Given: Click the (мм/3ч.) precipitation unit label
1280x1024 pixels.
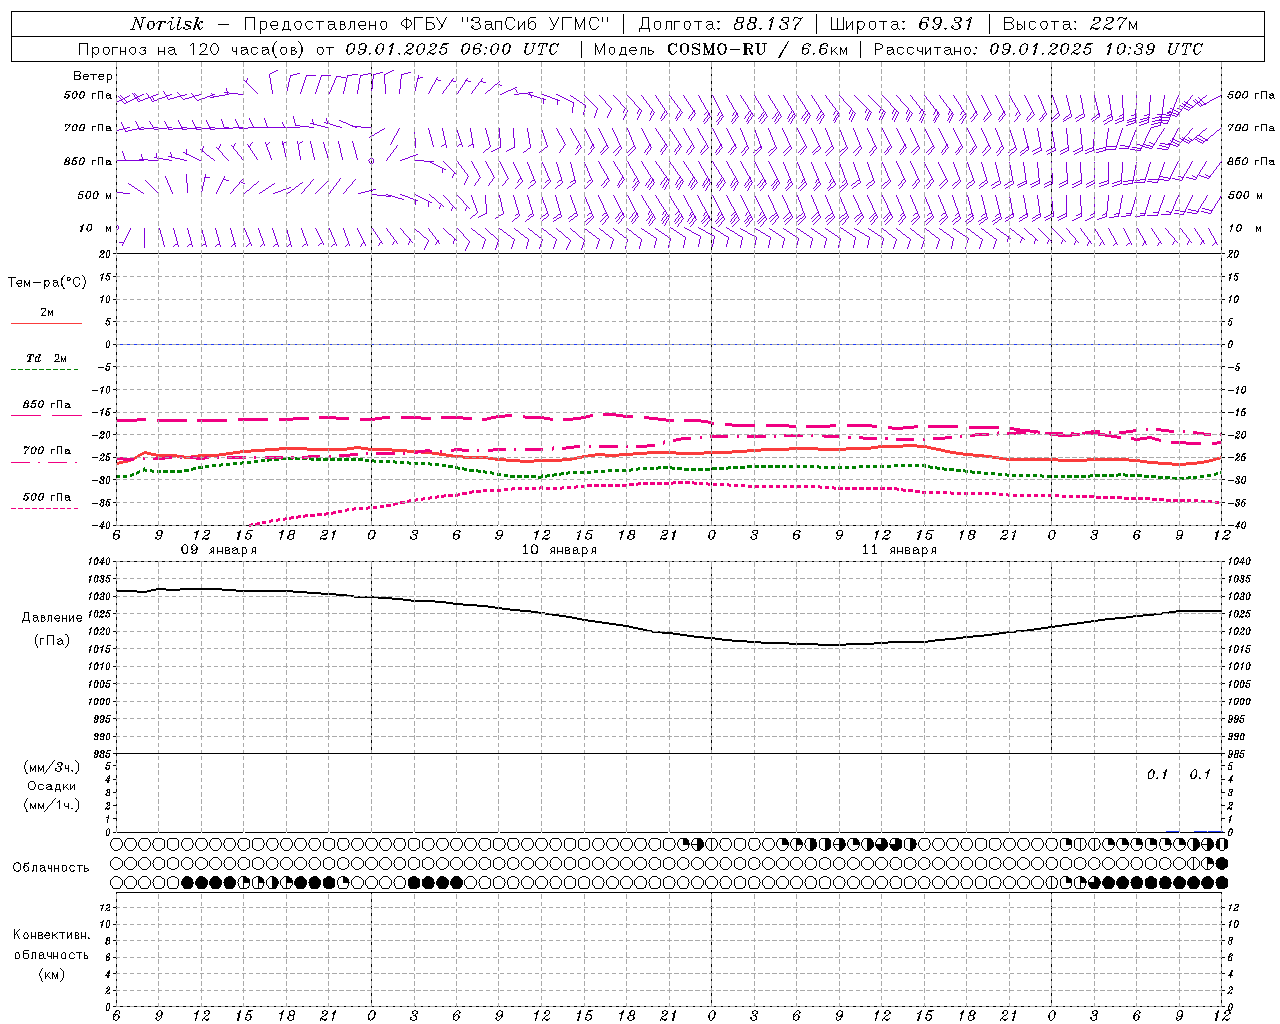Looking at the screenshot, I should 52,767.
